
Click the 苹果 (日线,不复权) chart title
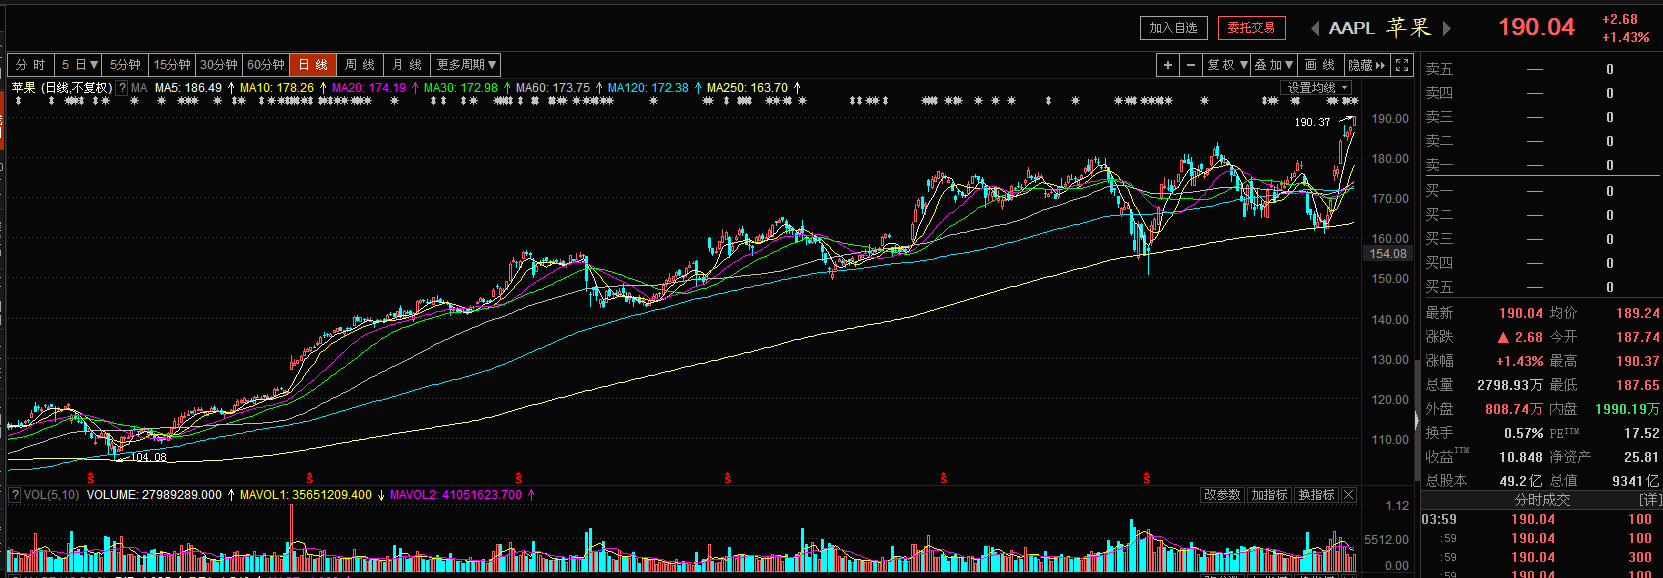(x=61, y=88)
